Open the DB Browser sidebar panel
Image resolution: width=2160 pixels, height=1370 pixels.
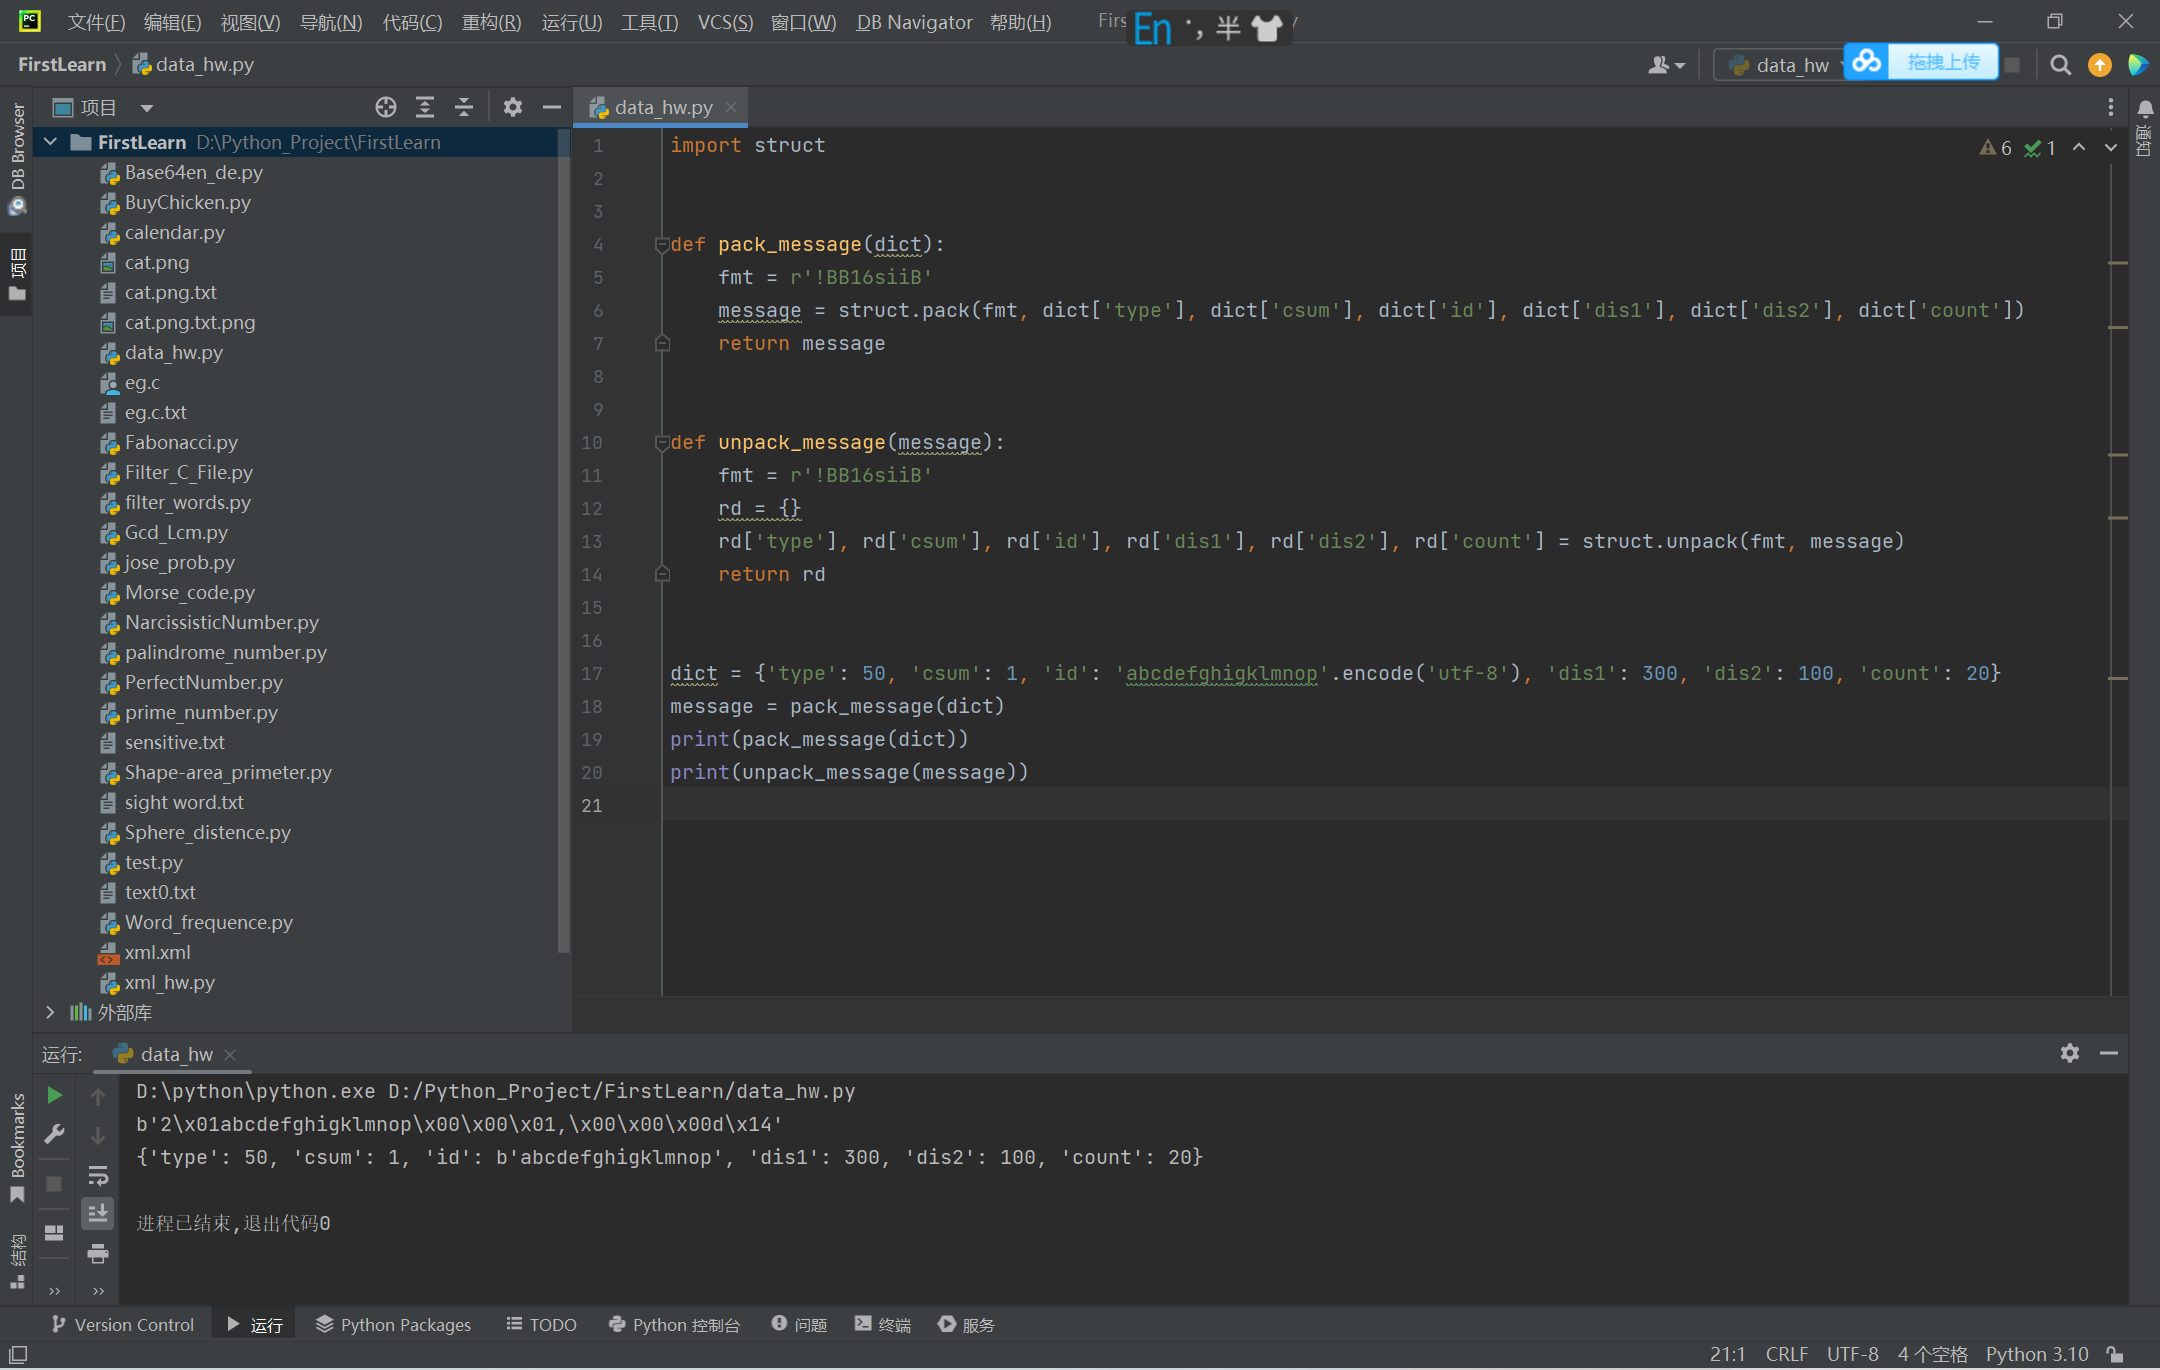click(x=17, y=148)
